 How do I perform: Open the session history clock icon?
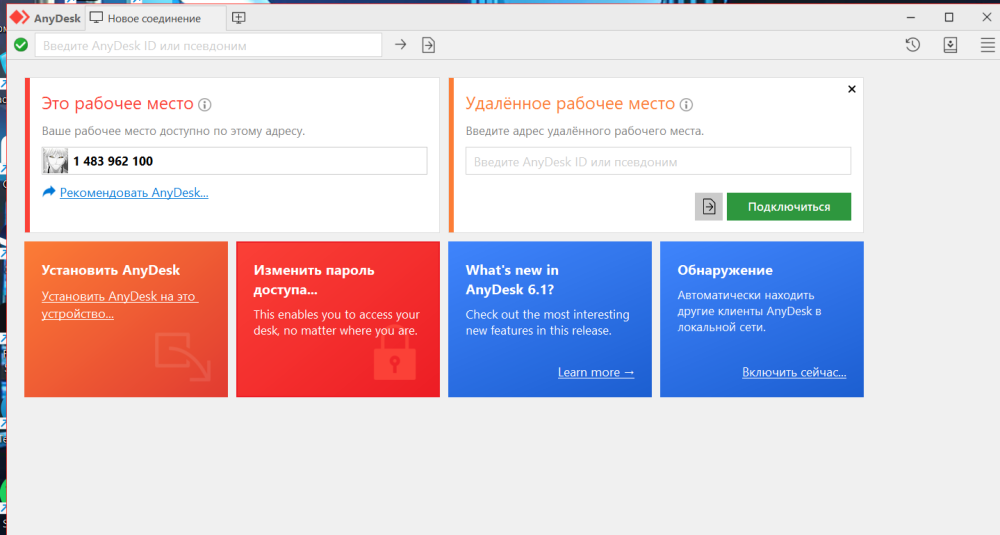(913, 45)
